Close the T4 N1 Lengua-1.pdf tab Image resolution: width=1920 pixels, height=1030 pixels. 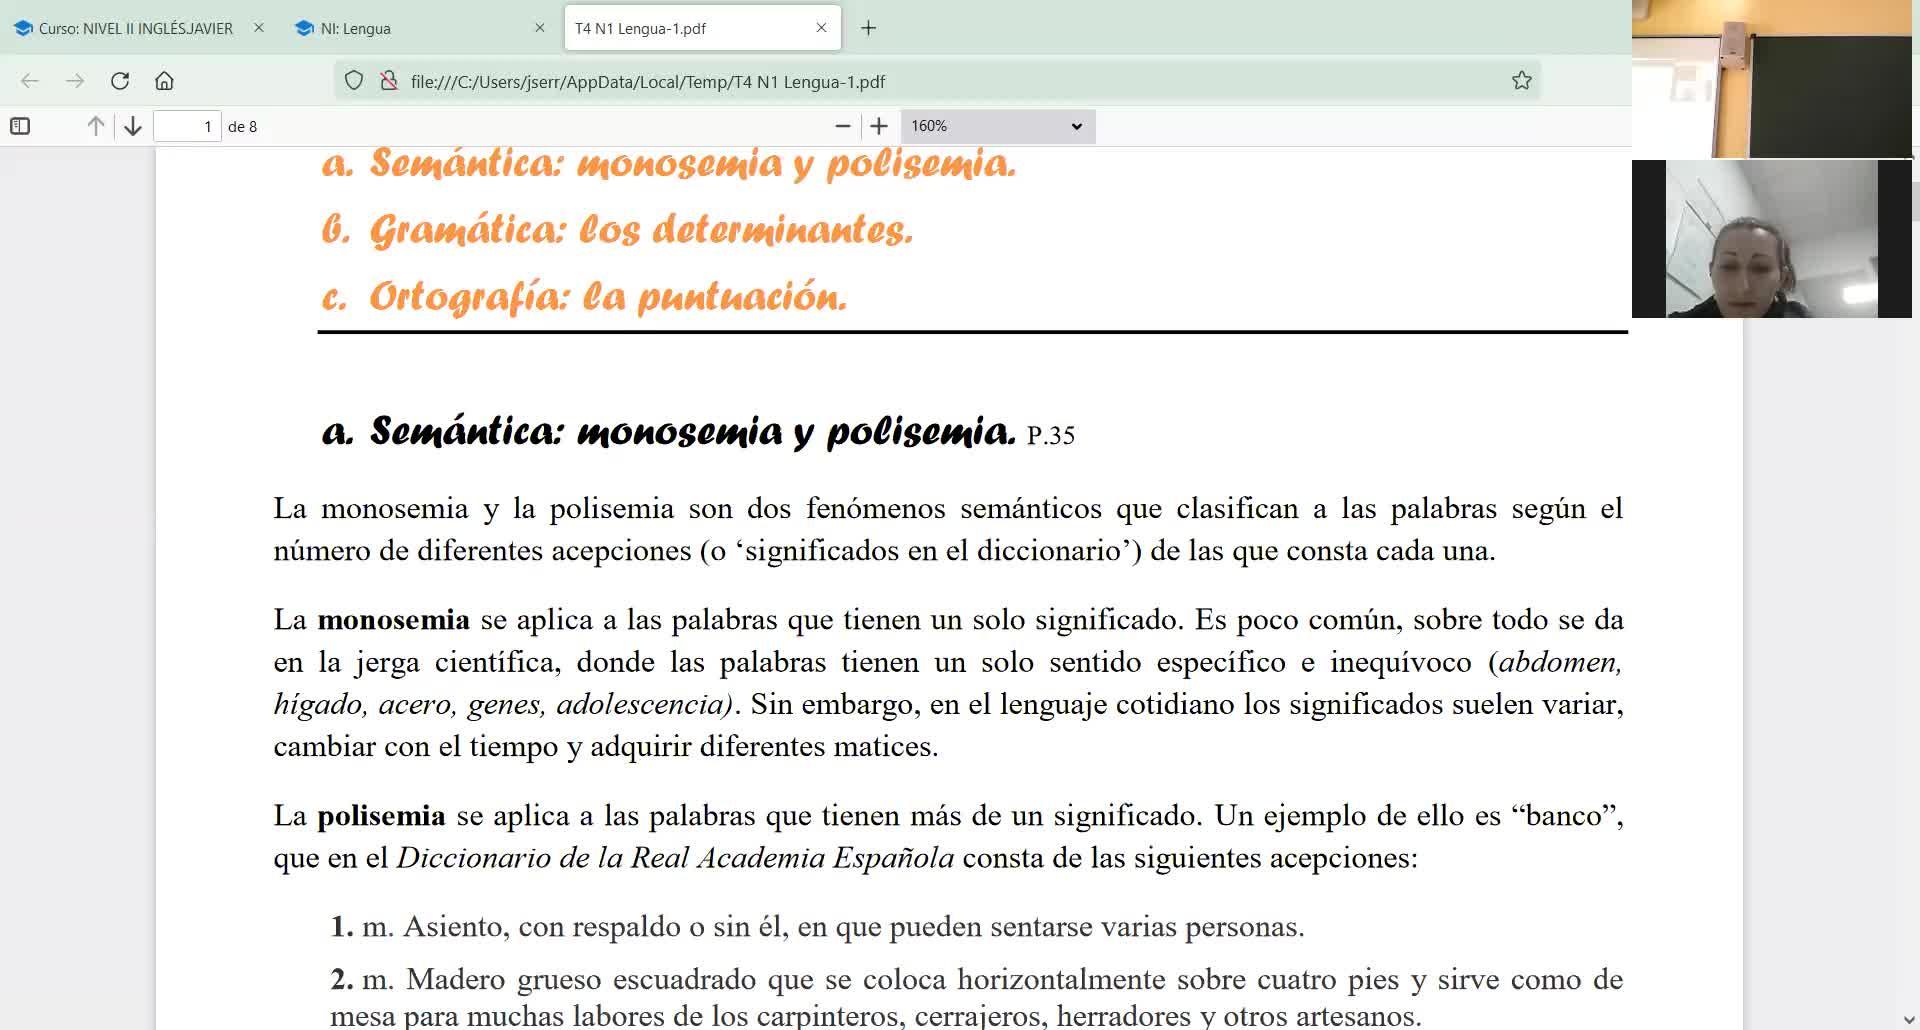click(x=822, y=28)
